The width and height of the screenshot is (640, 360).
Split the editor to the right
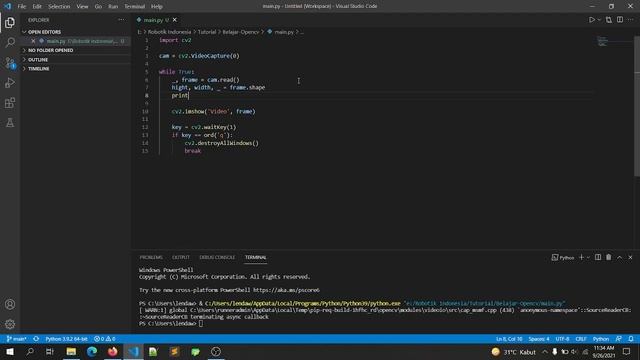[620, 20]
